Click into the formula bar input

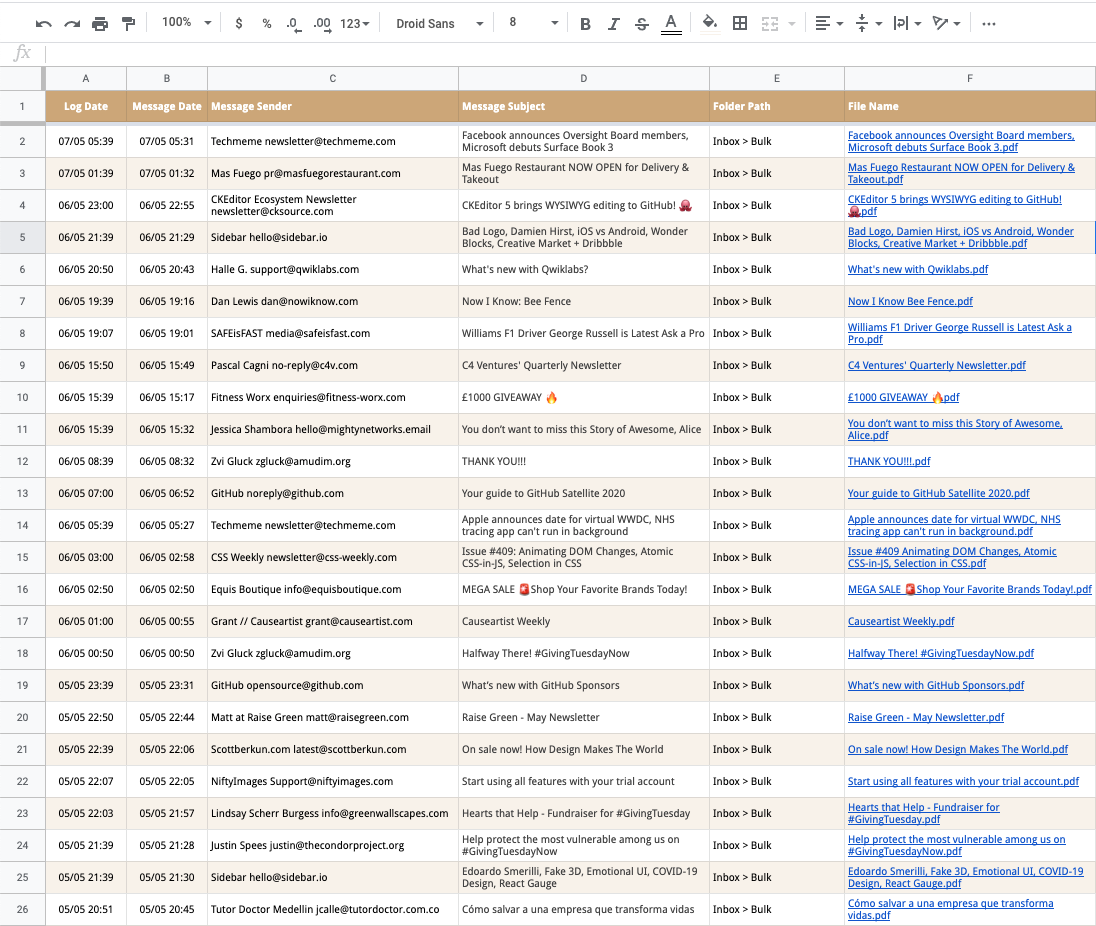click(x=570, y=53)
